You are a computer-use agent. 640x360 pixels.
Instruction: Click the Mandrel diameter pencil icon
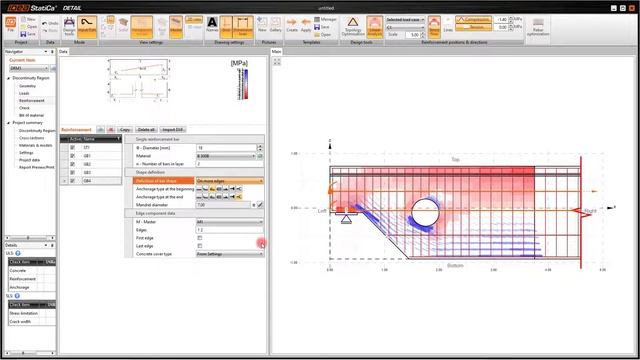pyautogui.click(x=260, y=205)
